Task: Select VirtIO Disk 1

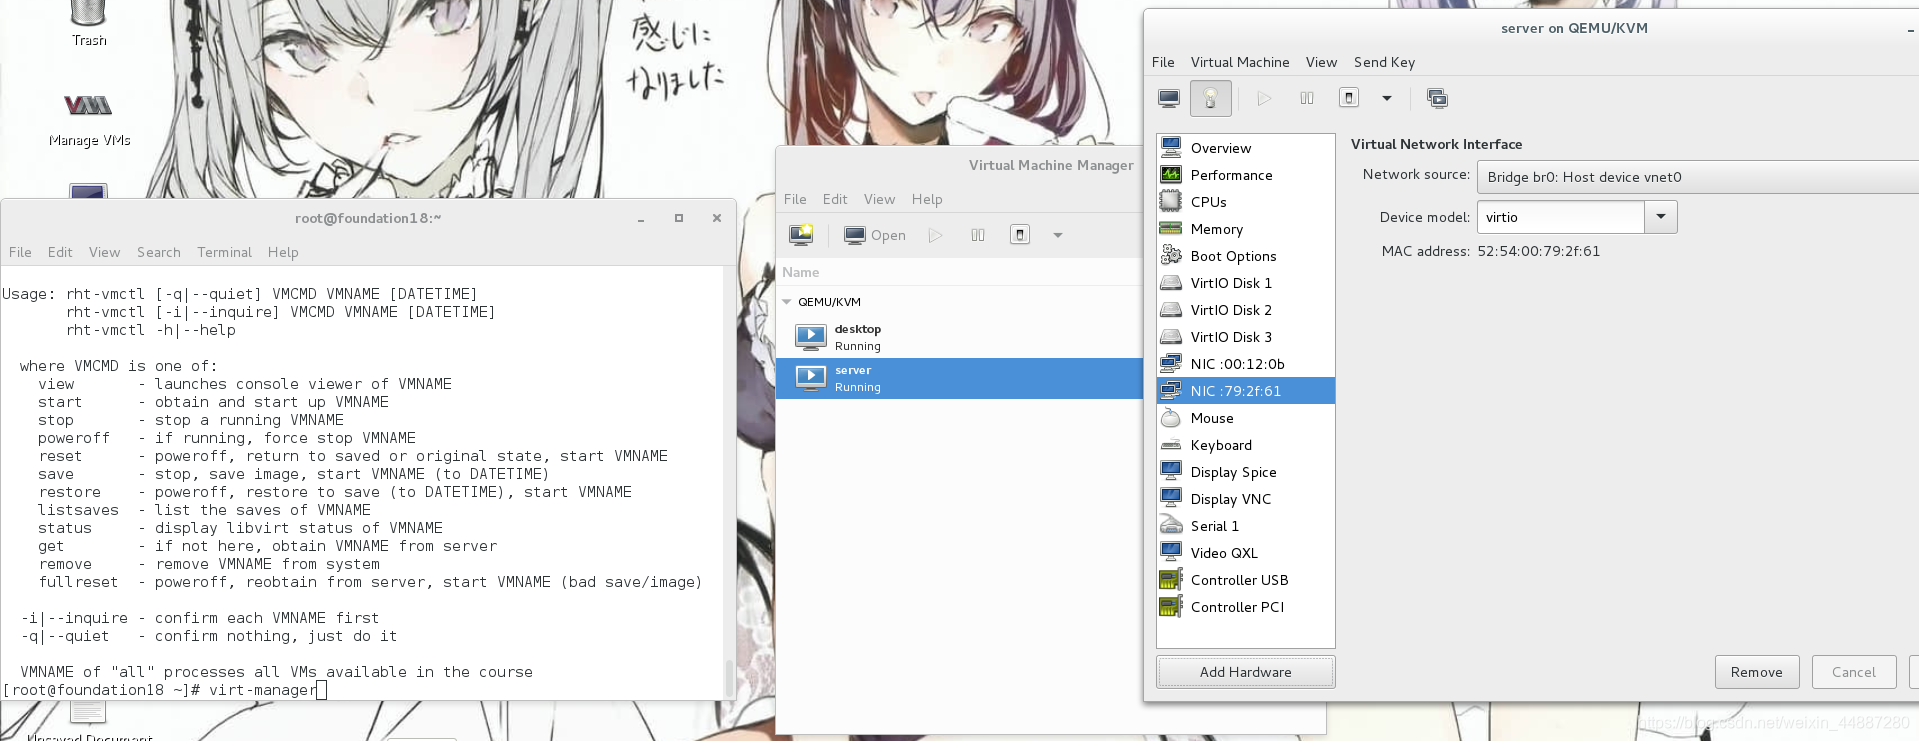Action: (1246, 283)
